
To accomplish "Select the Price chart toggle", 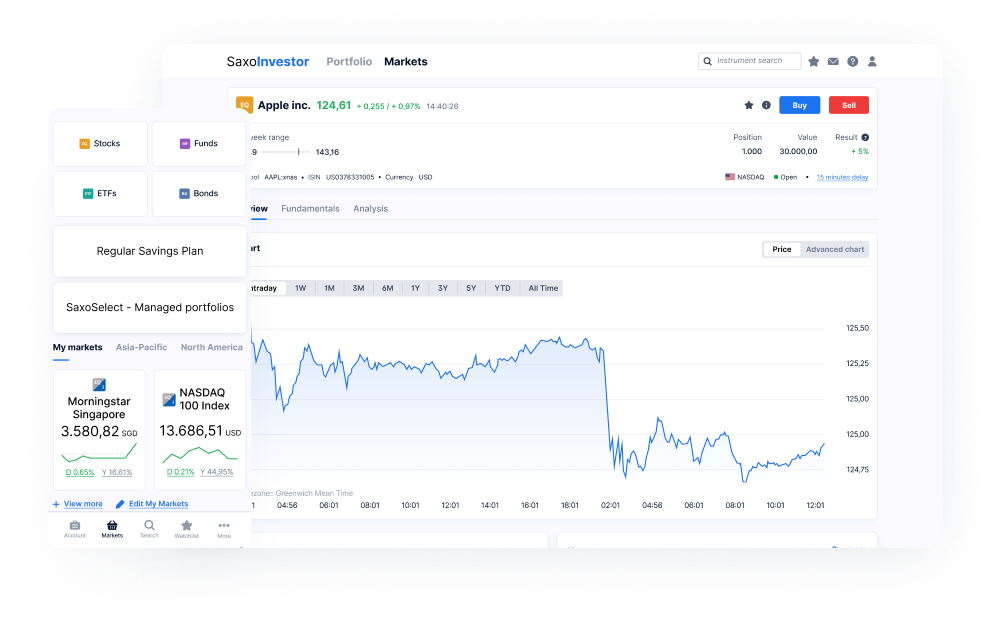I will [782, 249].
